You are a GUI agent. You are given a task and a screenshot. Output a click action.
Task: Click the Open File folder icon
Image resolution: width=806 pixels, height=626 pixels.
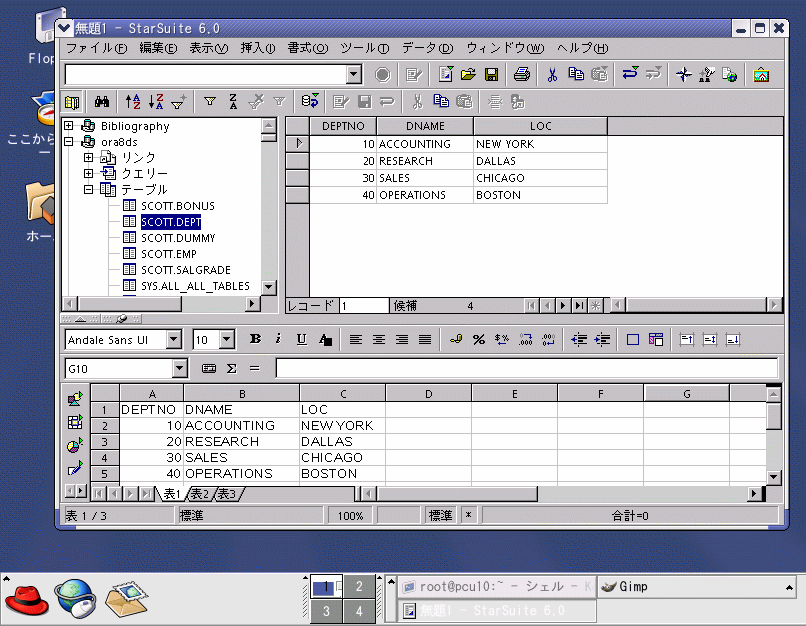468,75
